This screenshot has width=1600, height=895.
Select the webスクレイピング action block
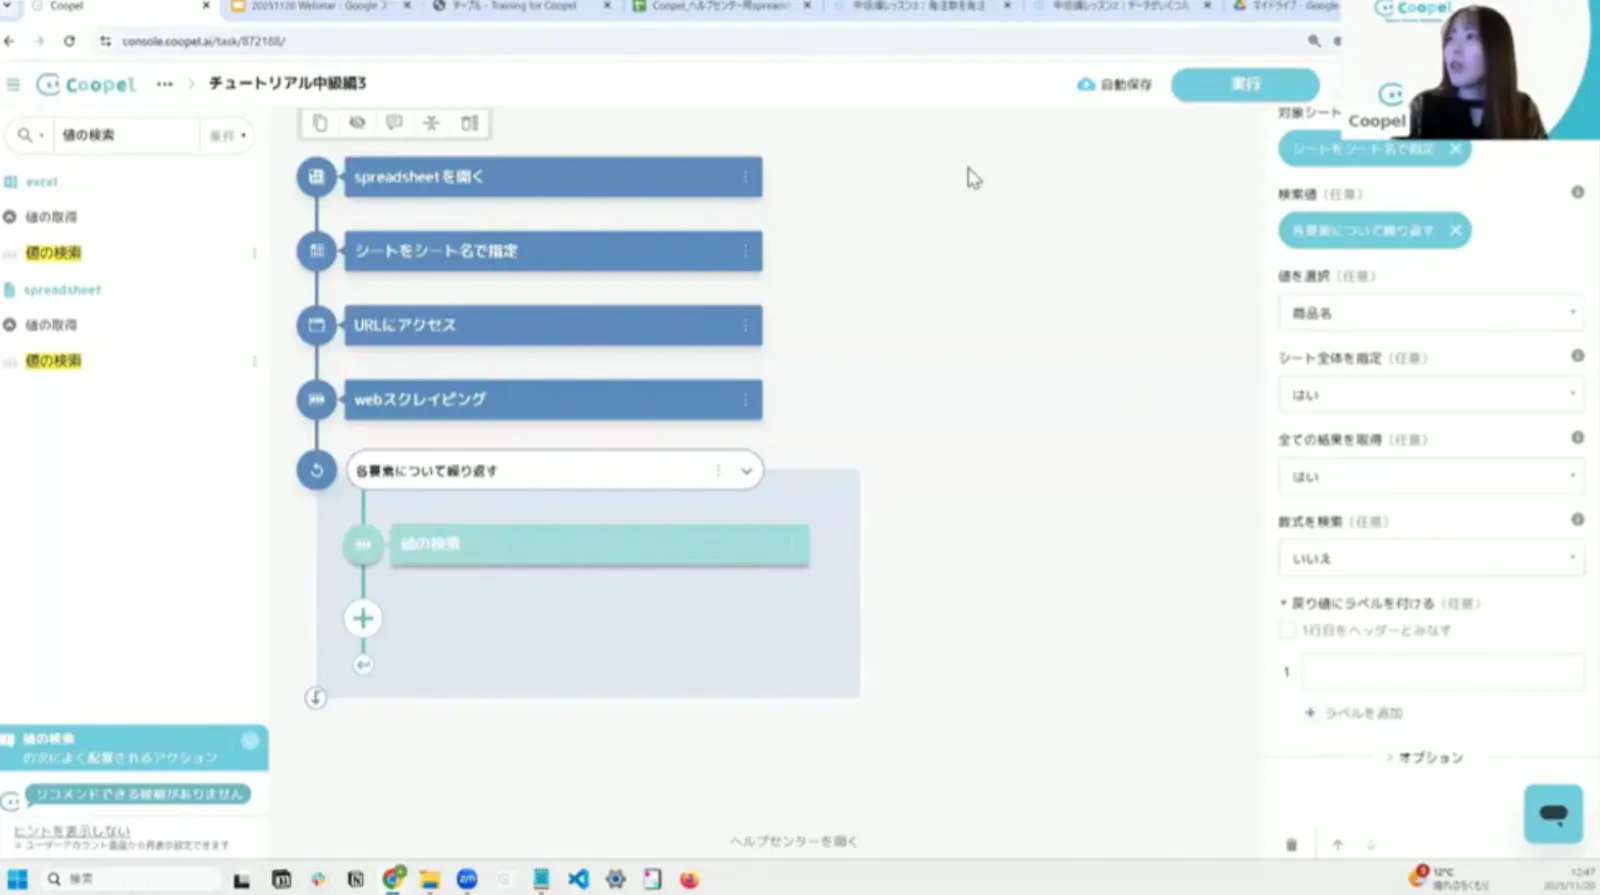click(x=553, y=399)
